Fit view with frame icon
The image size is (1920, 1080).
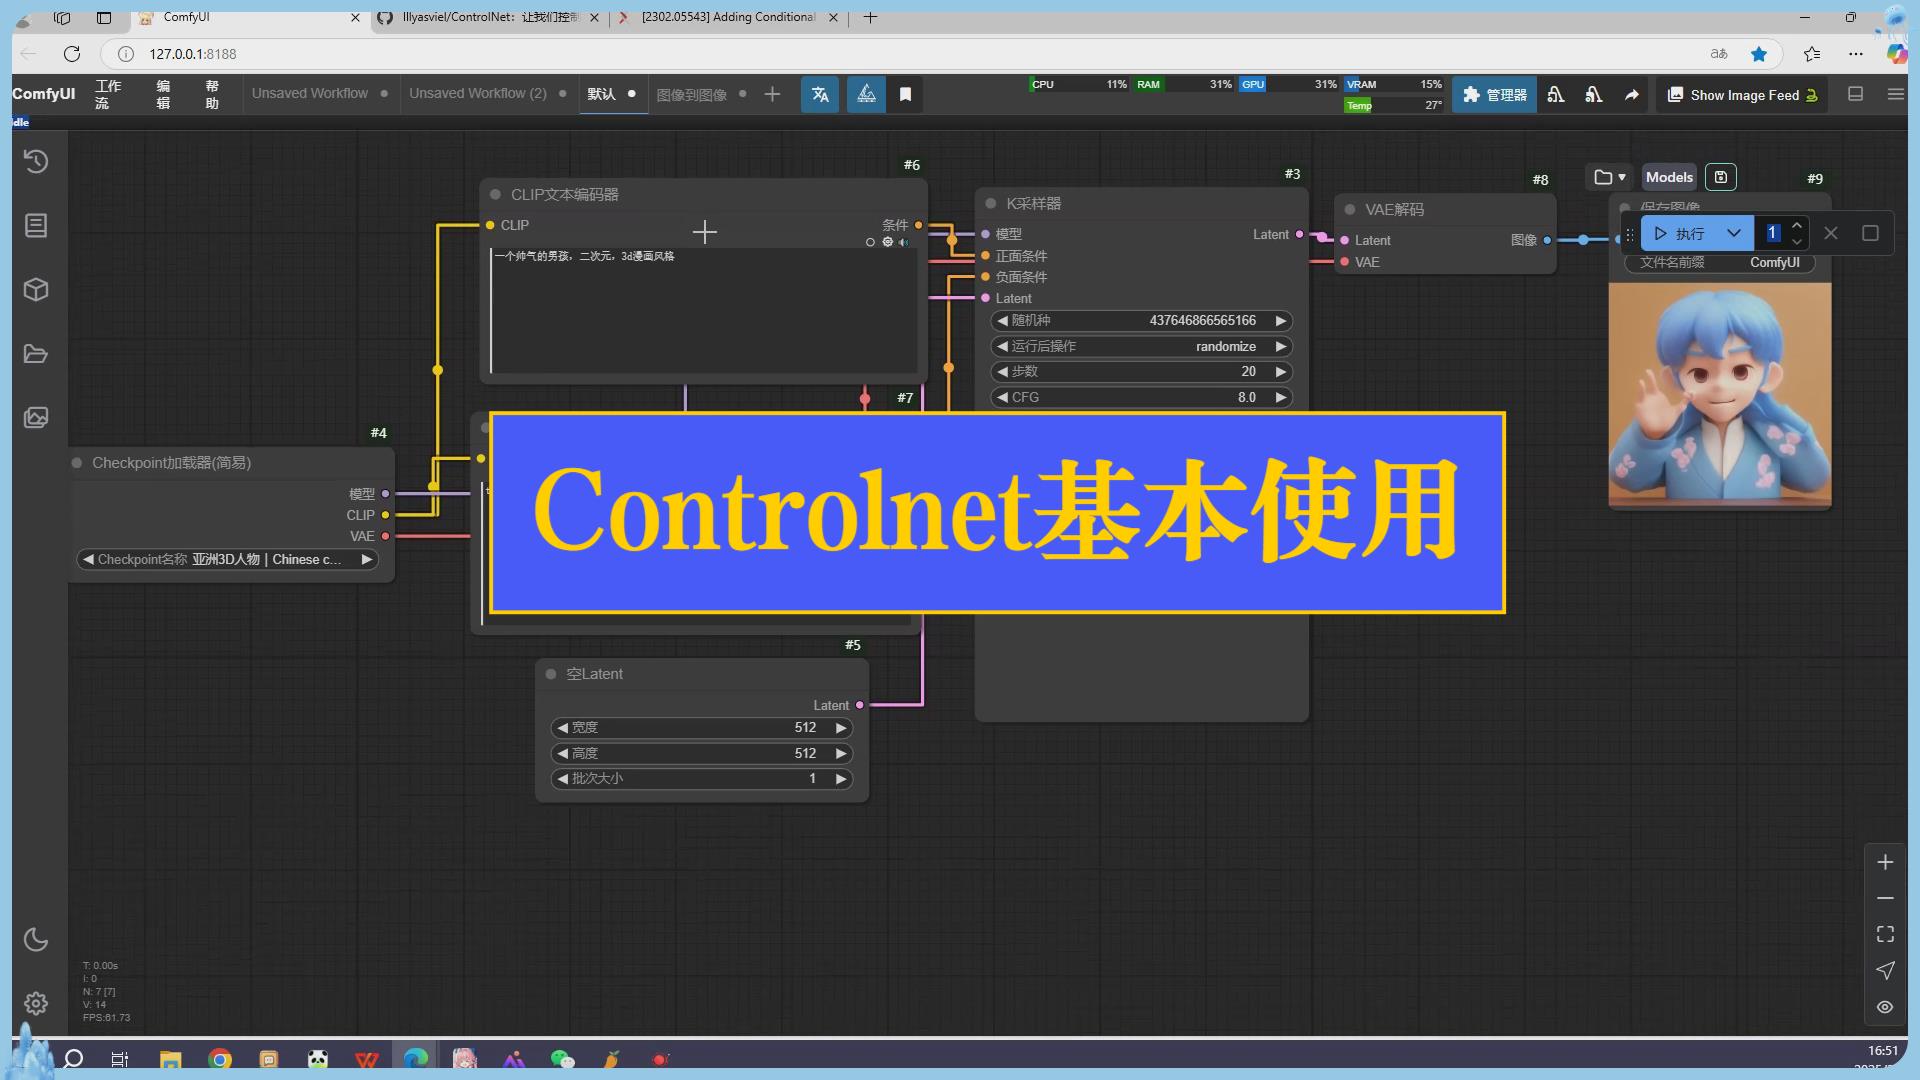pyautogui.click(x=1885, y=934)
